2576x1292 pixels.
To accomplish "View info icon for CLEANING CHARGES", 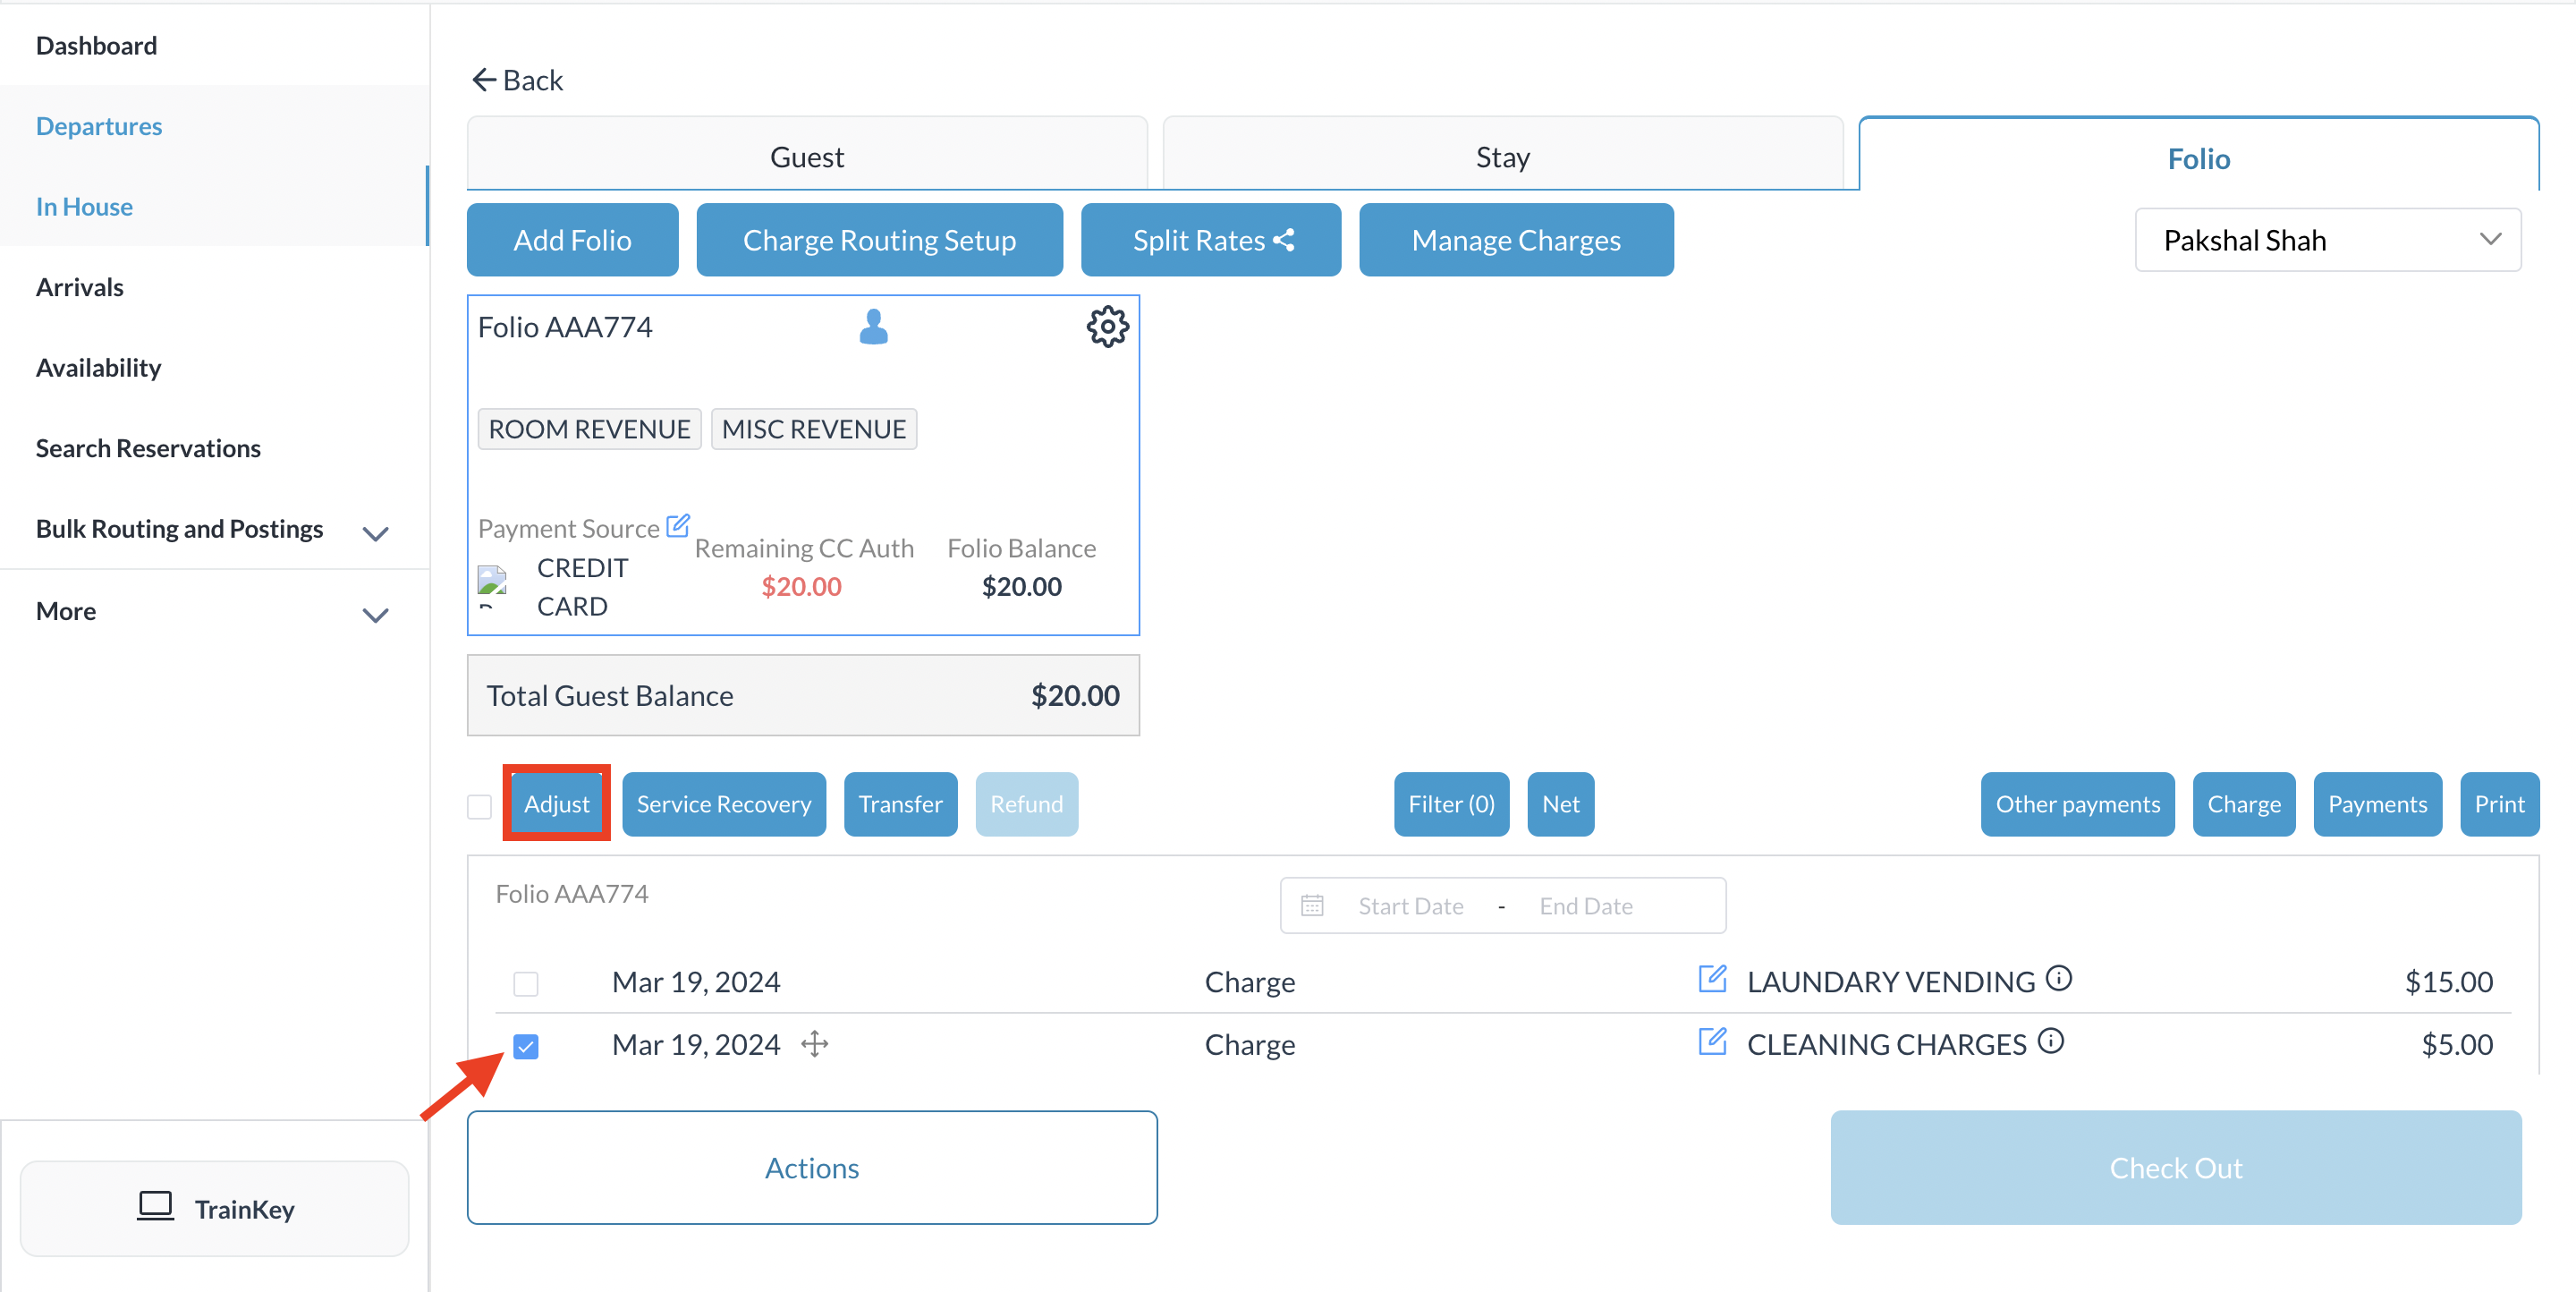I will coord(2051,1042).
